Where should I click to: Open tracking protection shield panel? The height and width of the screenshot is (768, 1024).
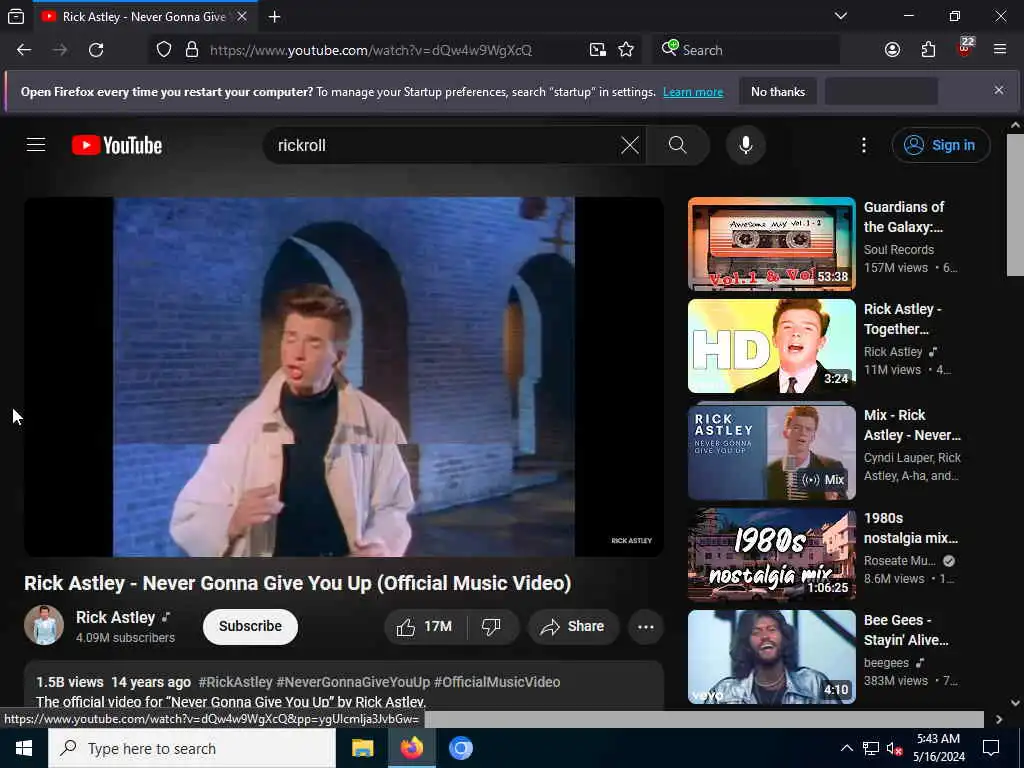164,50
